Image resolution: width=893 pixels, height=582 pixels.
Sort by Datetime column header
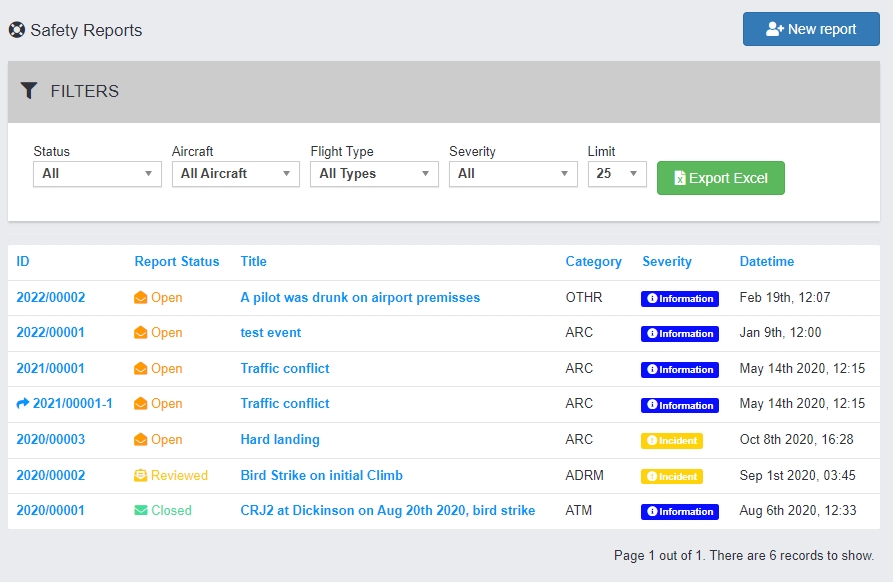click(x=767, y=262)
